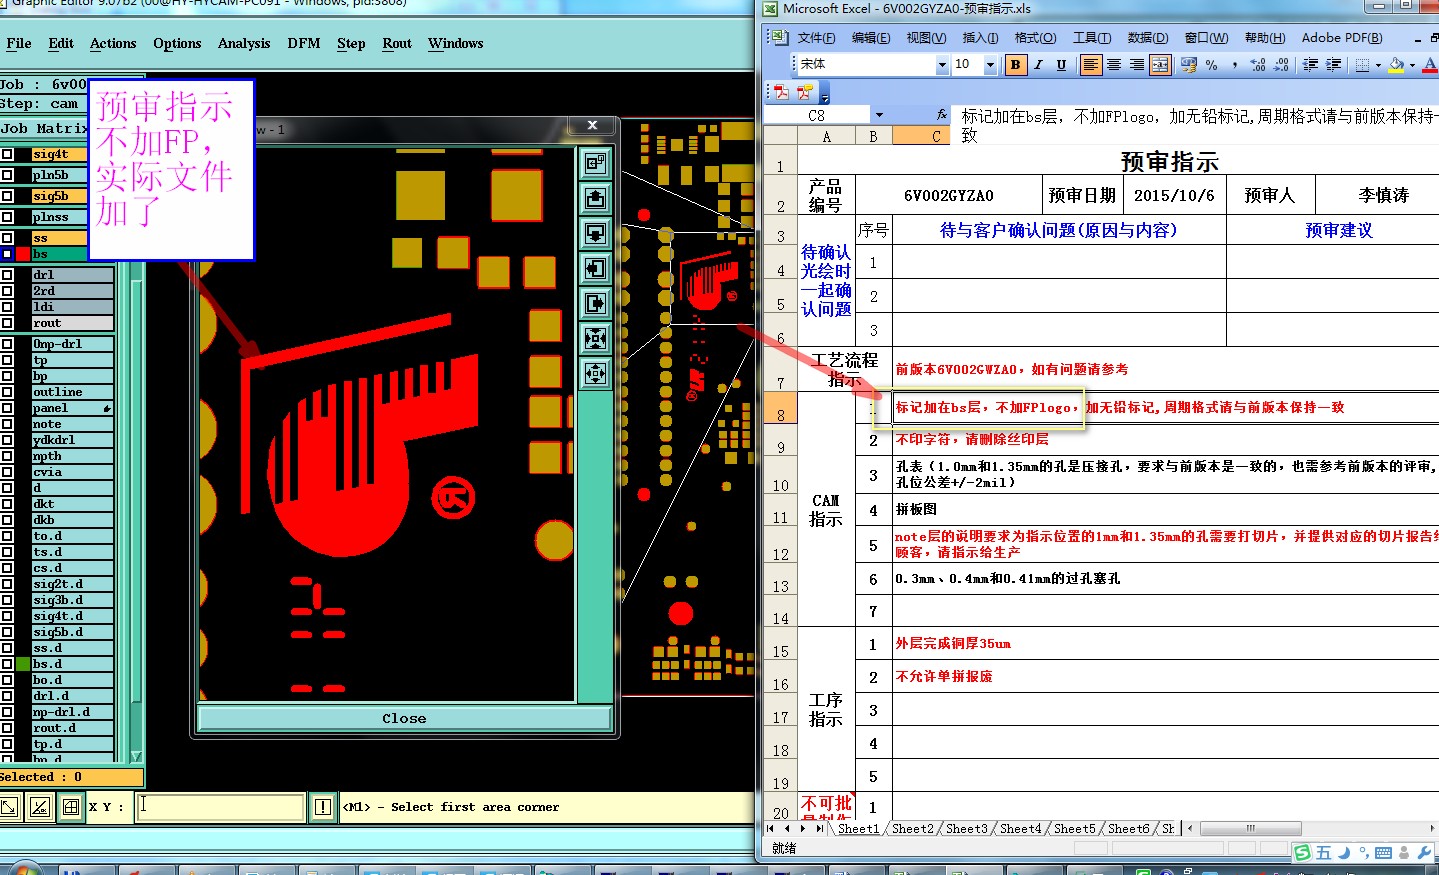Toggle checkbox for layer outline
Viewport: 1439px width, 875px height.
(7, 392)
